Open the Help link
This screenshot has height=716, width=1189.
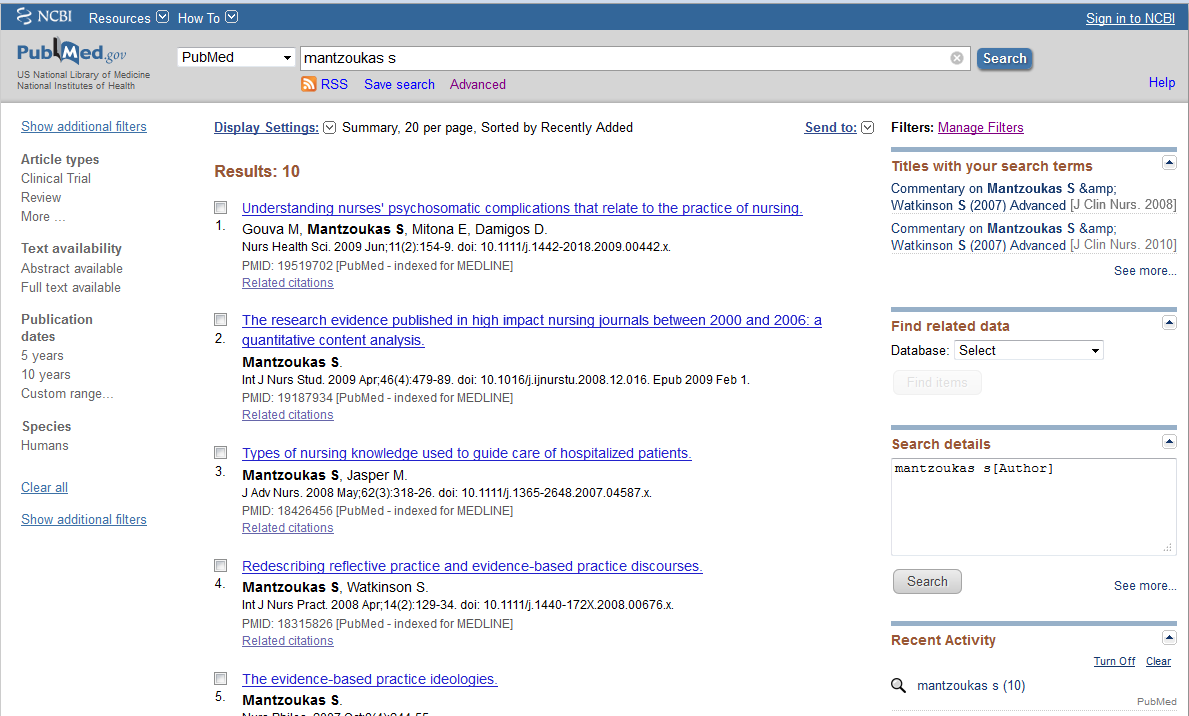pos(1161,83)
